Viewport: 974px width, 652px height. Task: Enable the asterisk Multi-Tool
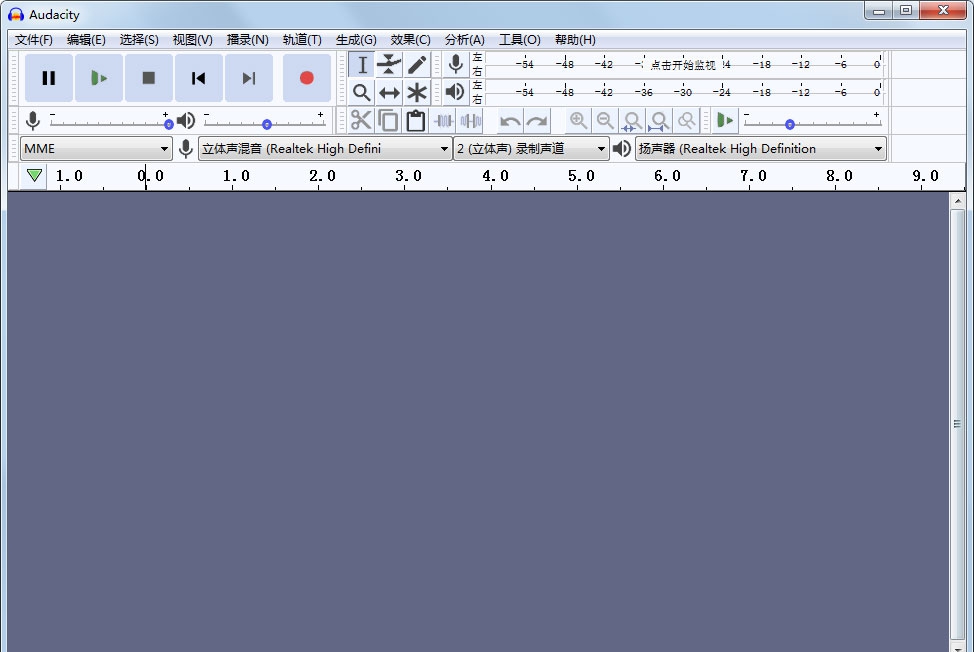417,93
